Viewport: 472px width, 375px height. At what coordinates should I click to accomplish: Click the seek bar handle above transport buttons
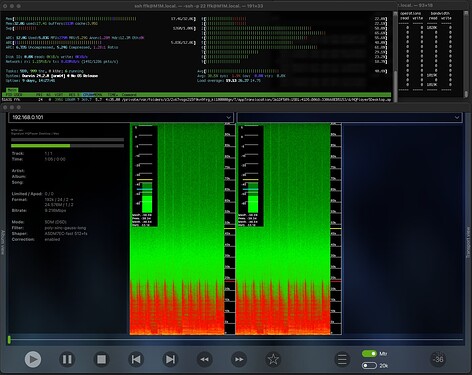tap(9, 340)
